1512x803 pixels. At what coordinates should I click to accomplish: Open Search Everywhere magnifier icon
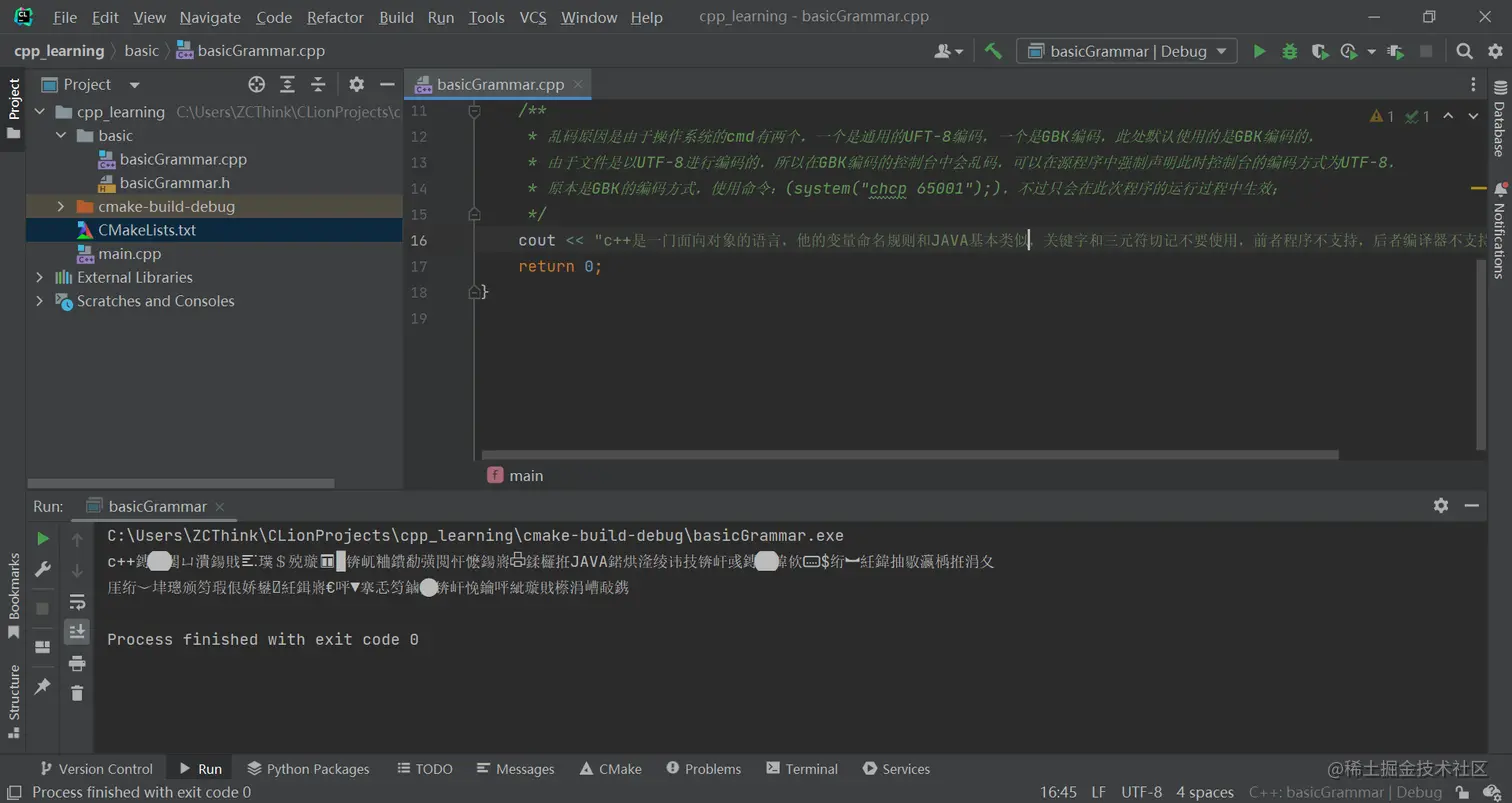tap(1464, 51)
